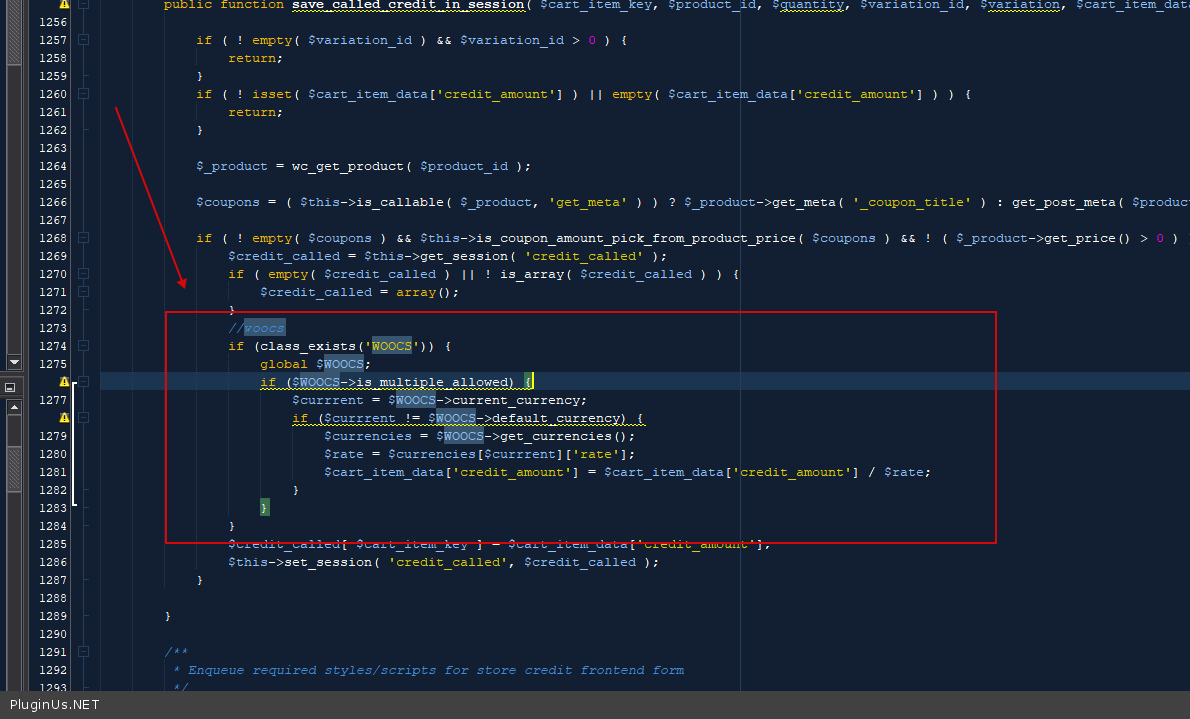Collapse the save_called_credit_in_session function fold

[x=83, y=5]
